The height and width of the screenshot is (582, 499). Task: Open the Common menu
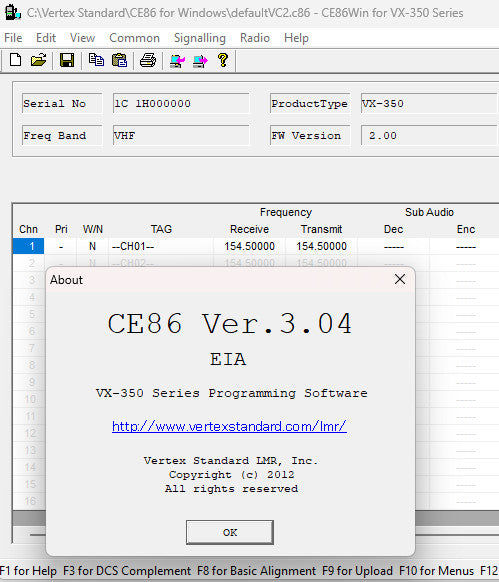[134, 38]
